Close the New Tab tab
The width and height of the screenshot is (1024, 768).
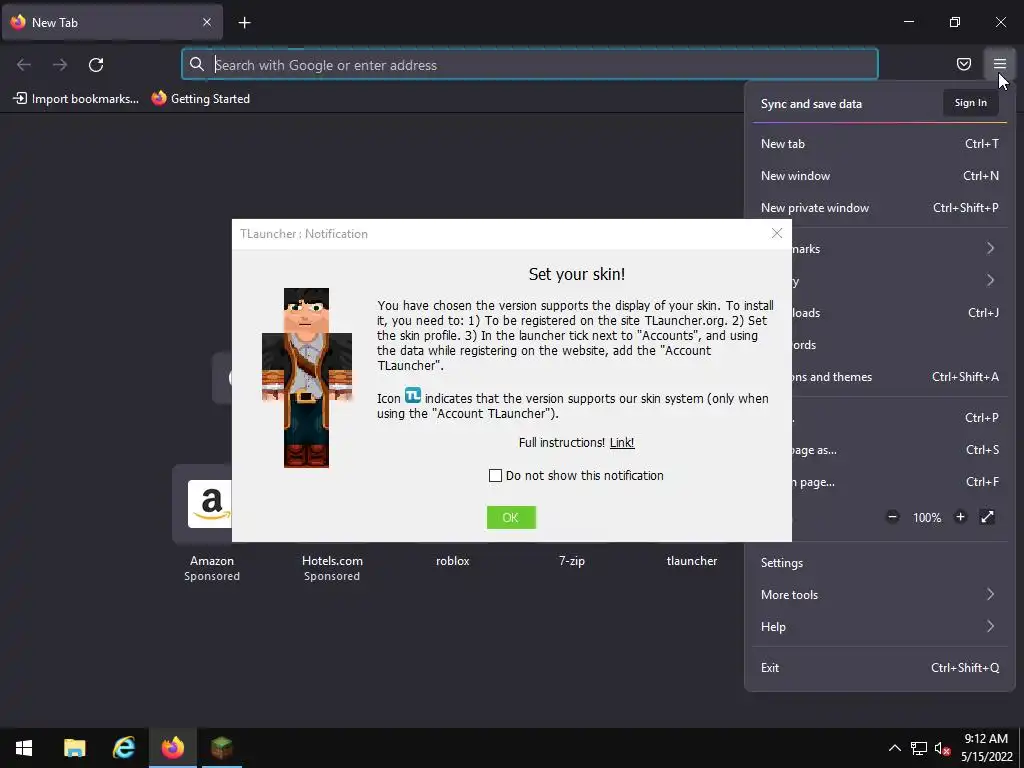[x=207, y=22]
